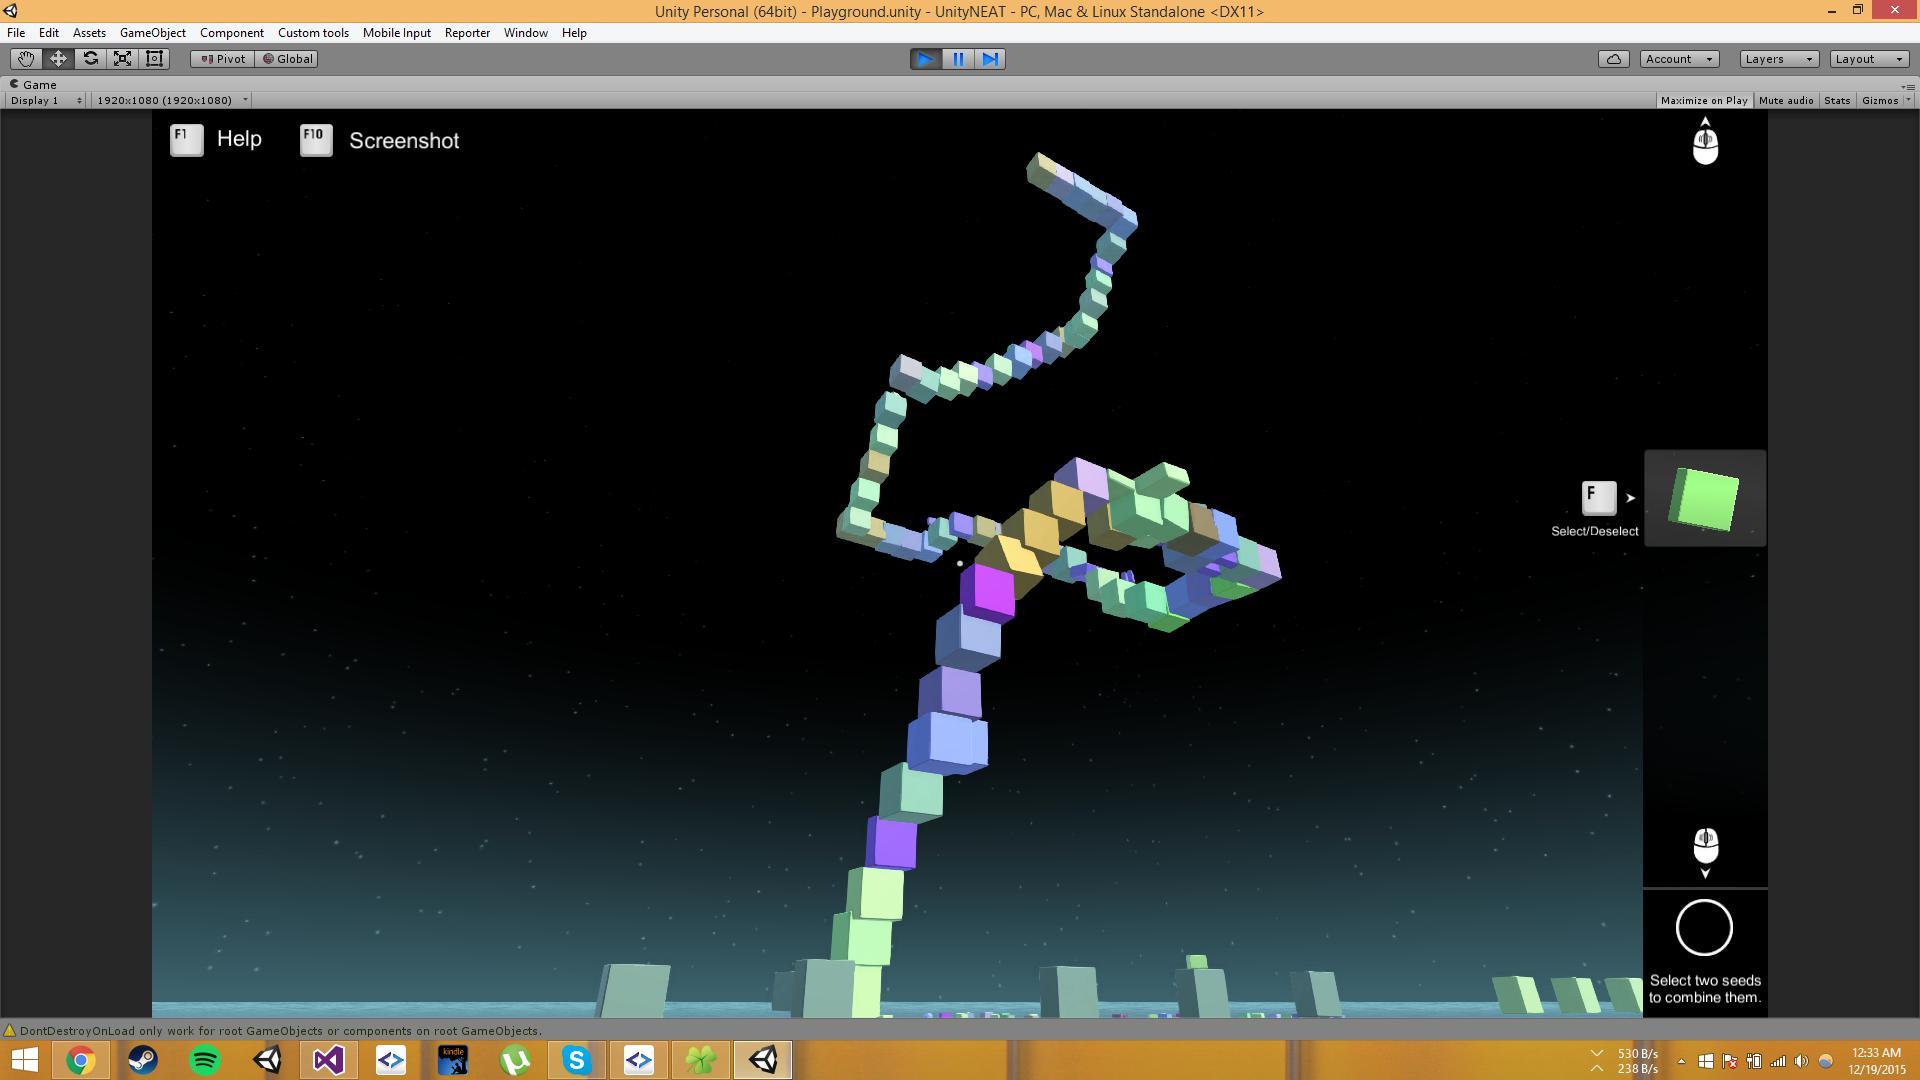Open the Custom tools menu

[x=313, y=33]
